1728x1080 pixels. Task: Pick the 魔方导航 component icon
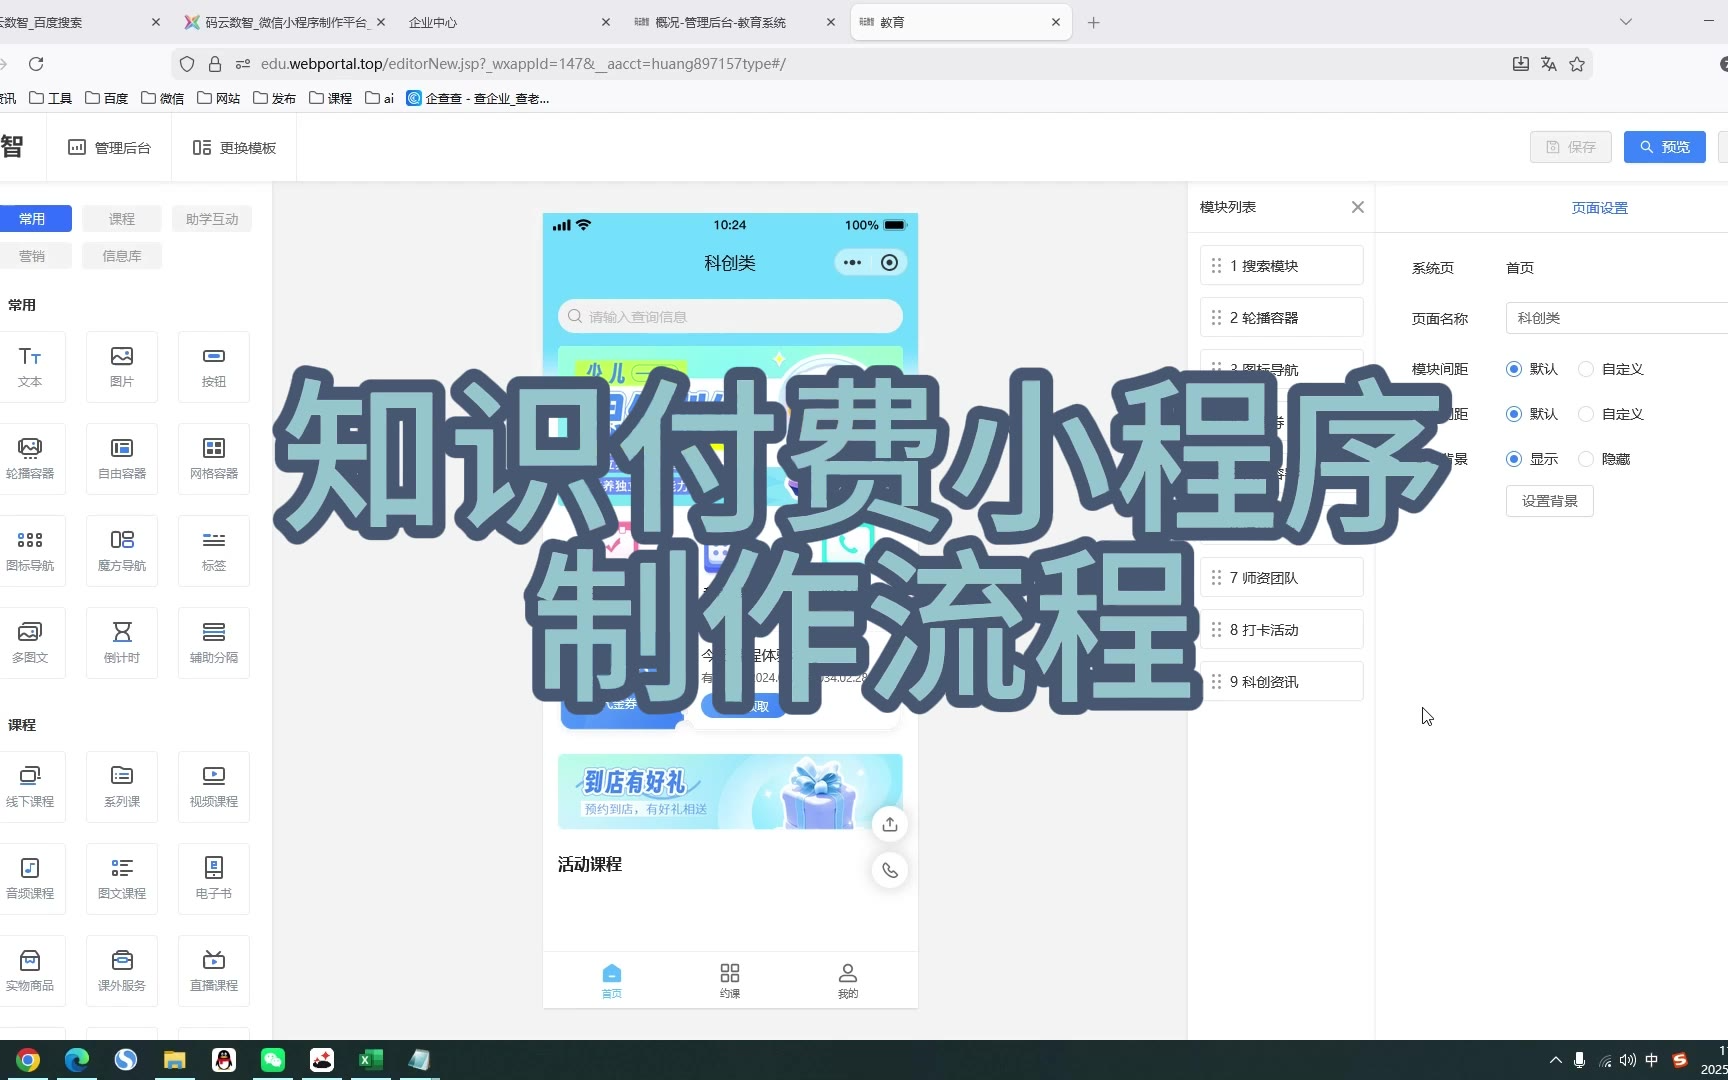[122, 549]
